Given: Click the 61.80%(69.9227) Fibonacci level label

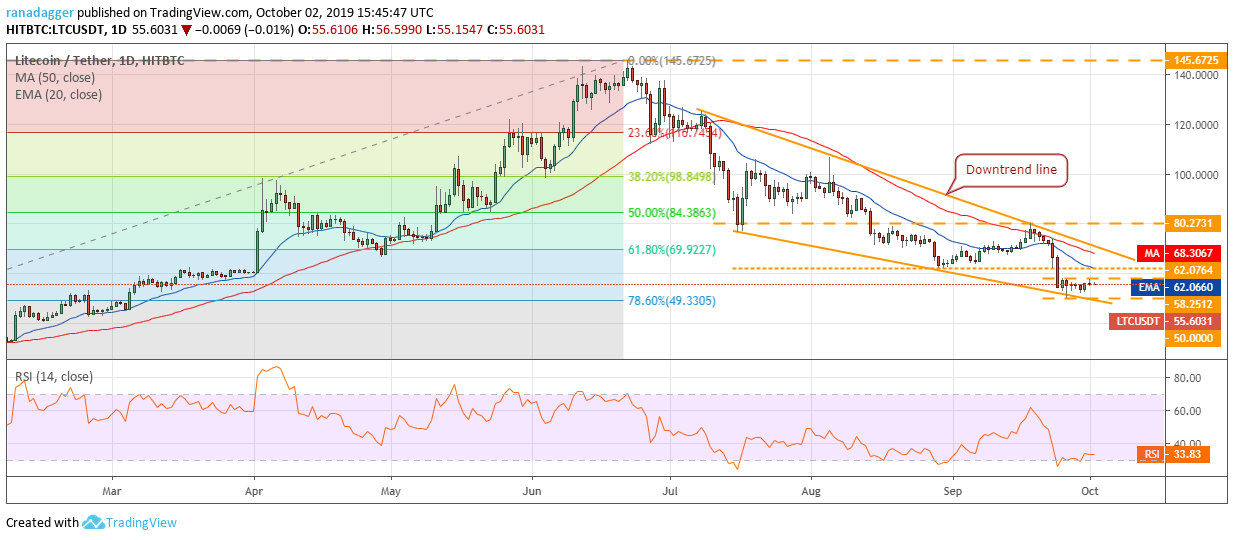Looking at the screenshot, I should coord(671,250).
